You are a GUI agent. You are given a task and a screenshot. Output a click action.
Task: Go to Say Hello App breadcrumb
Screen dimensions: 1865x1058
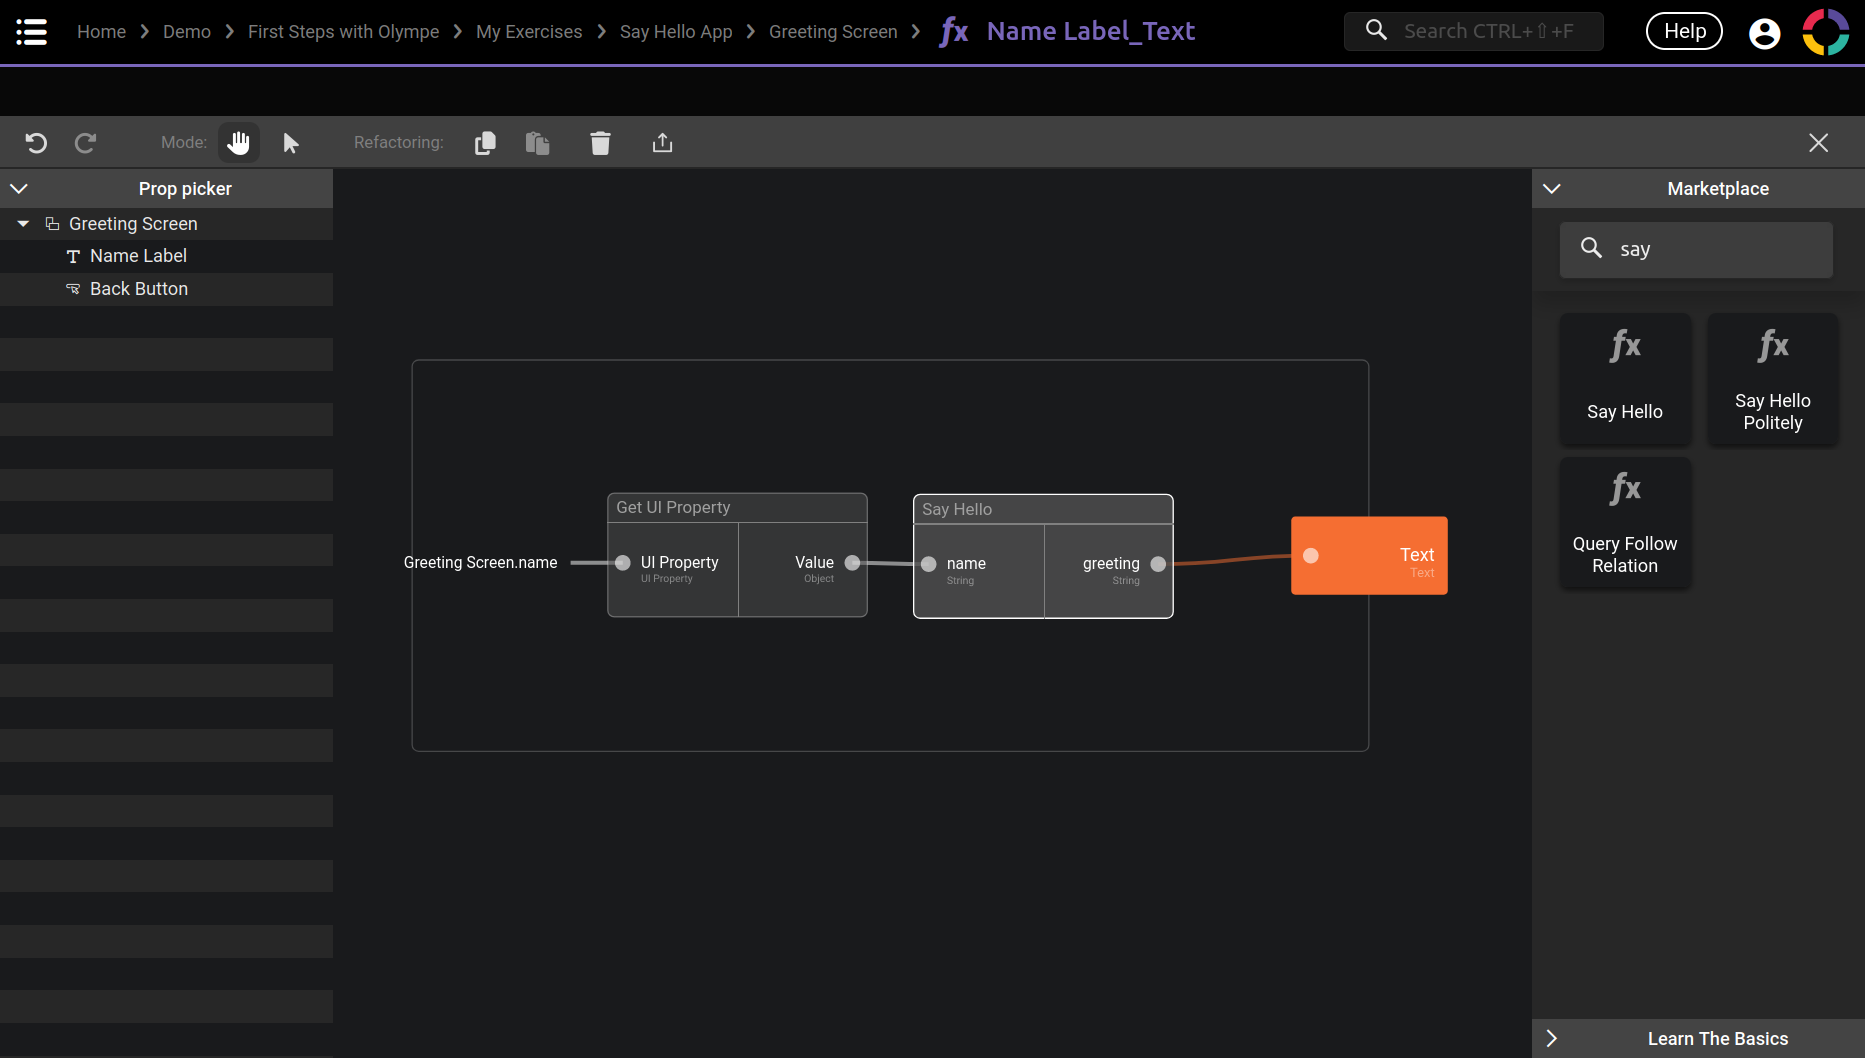click(676, 32)
